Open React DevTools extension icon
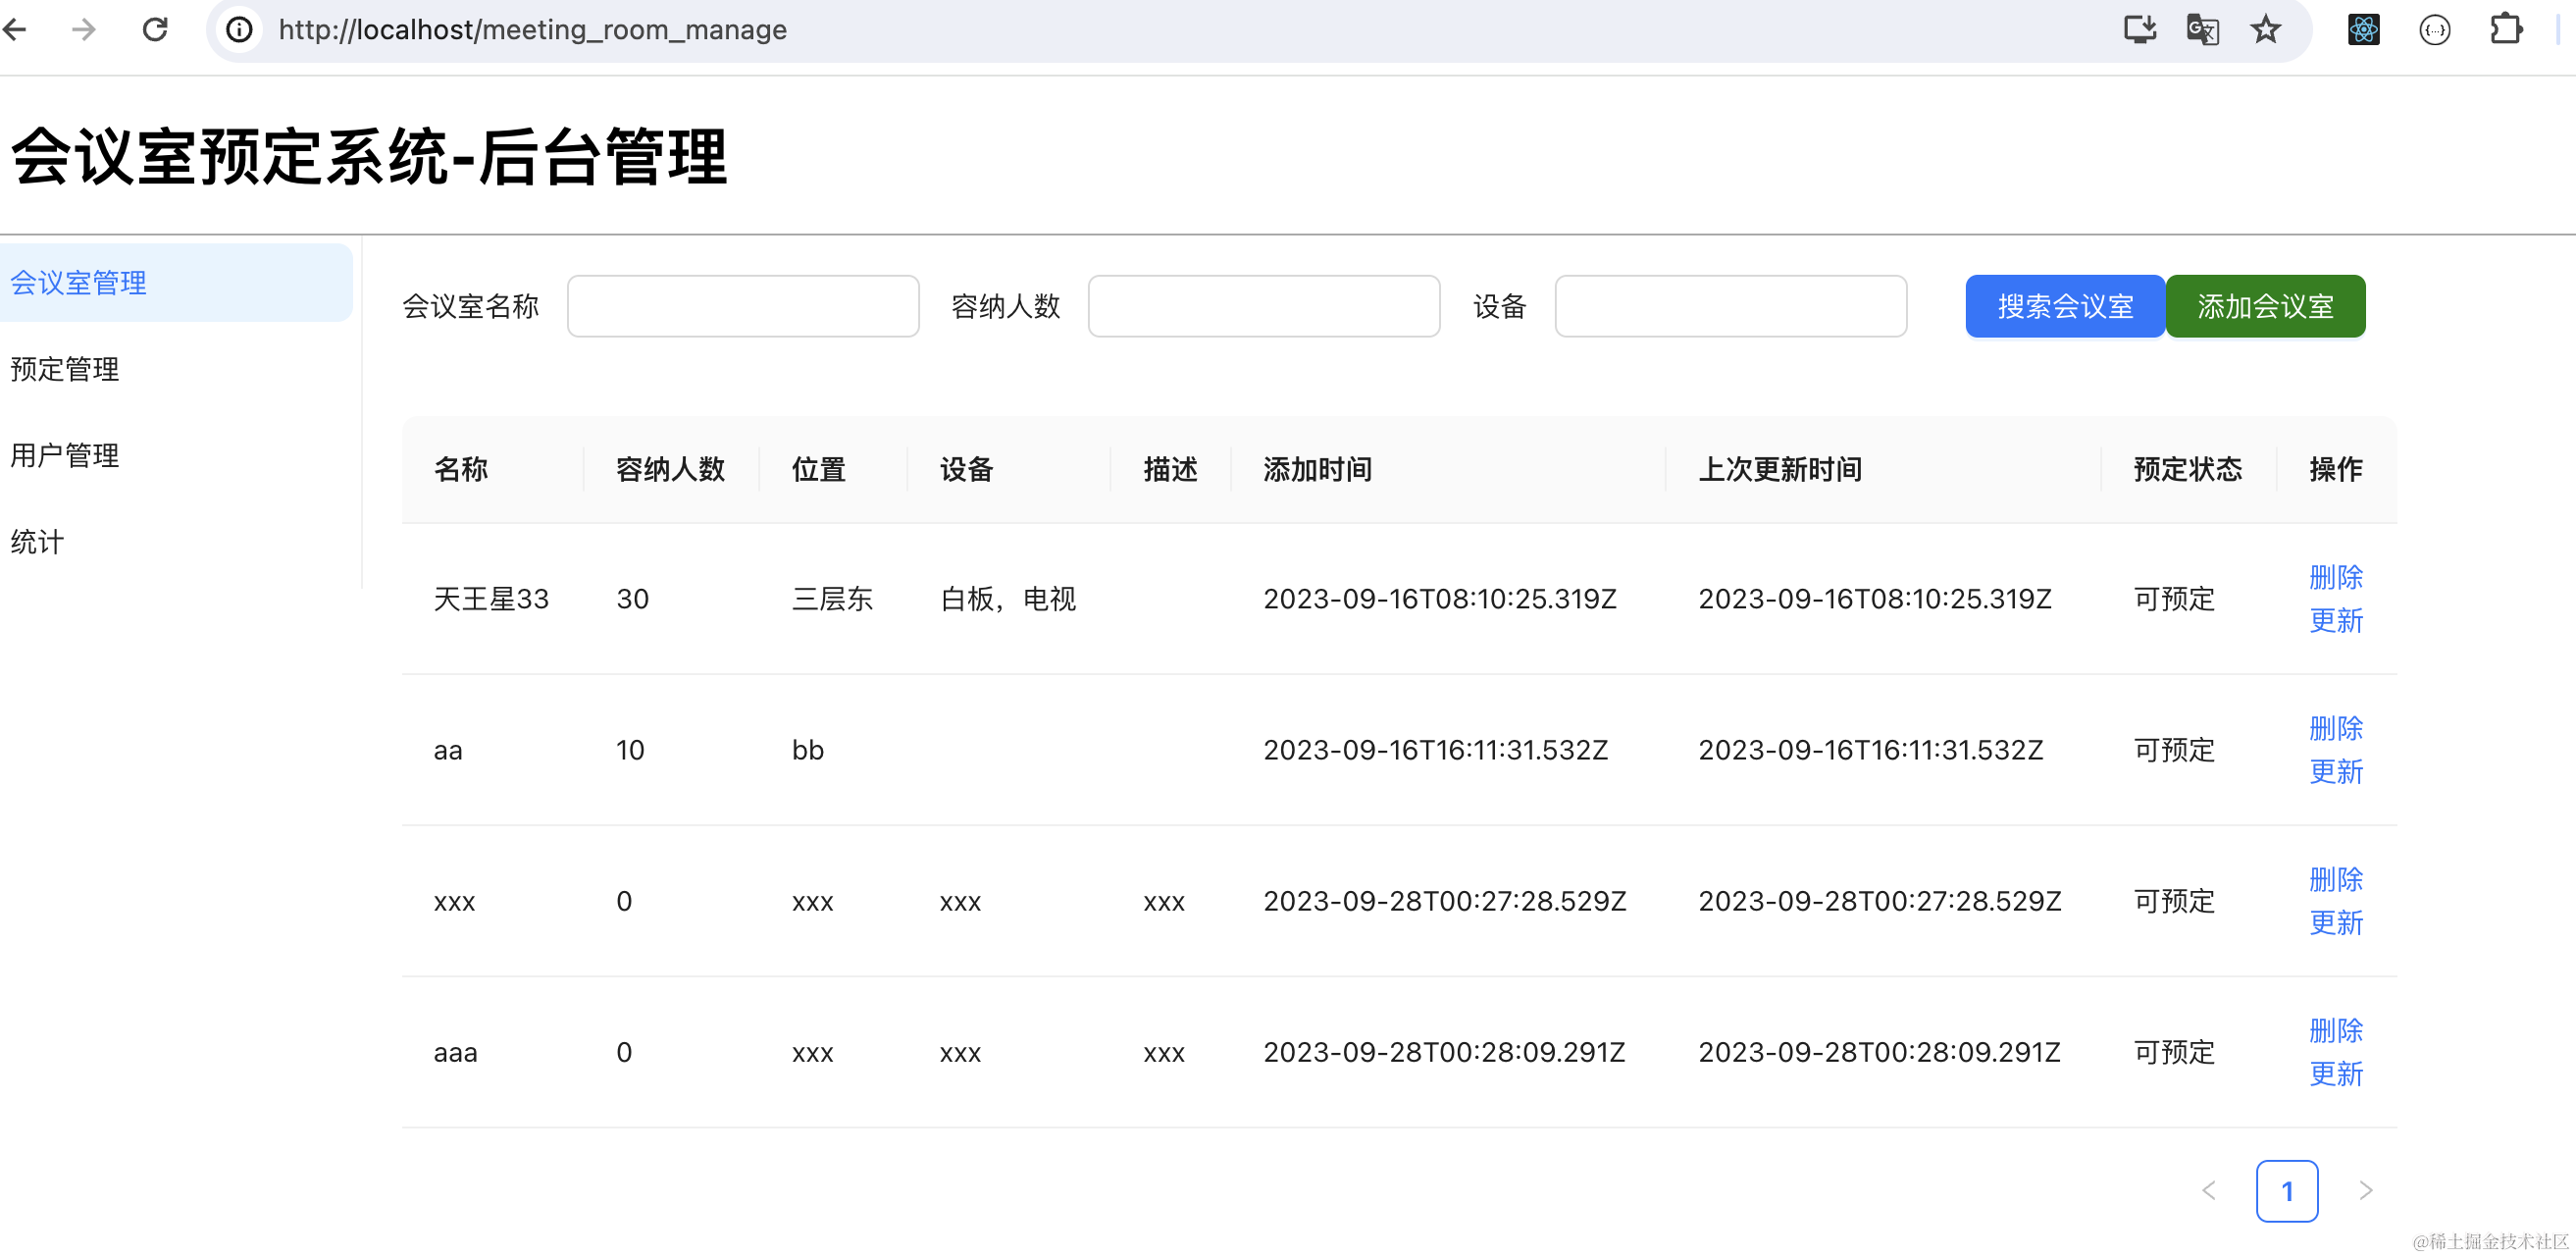The width and height of the screenshot is (2576, 1258). click(2363, 29)
